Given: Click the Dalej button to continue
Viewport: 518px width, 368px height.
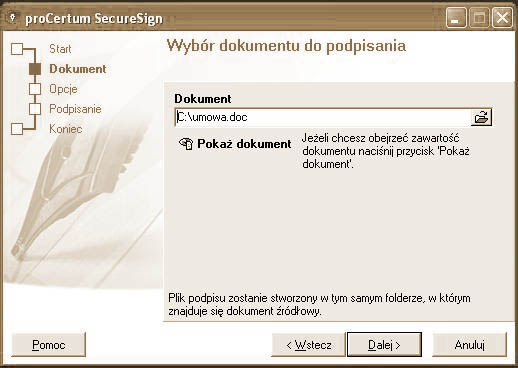Looking at the screenshot, I should pyautogui.click(x=384, y=344).
